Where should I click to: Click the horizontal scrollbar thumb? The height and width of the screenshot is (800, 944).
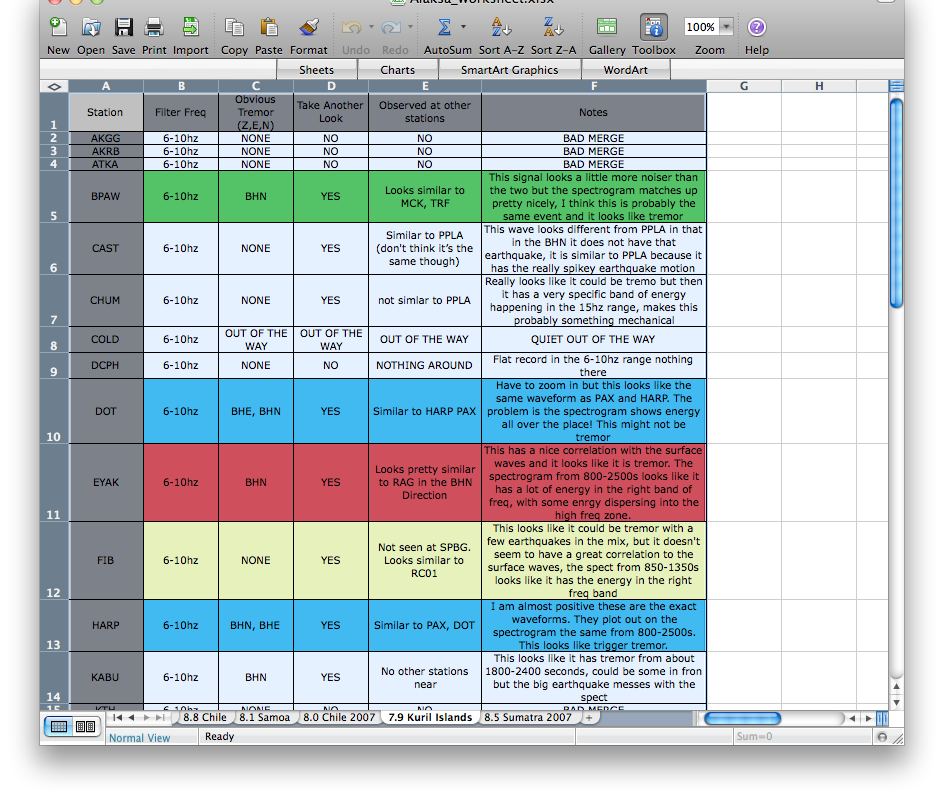pyautogui.click(x=742, y=718)
